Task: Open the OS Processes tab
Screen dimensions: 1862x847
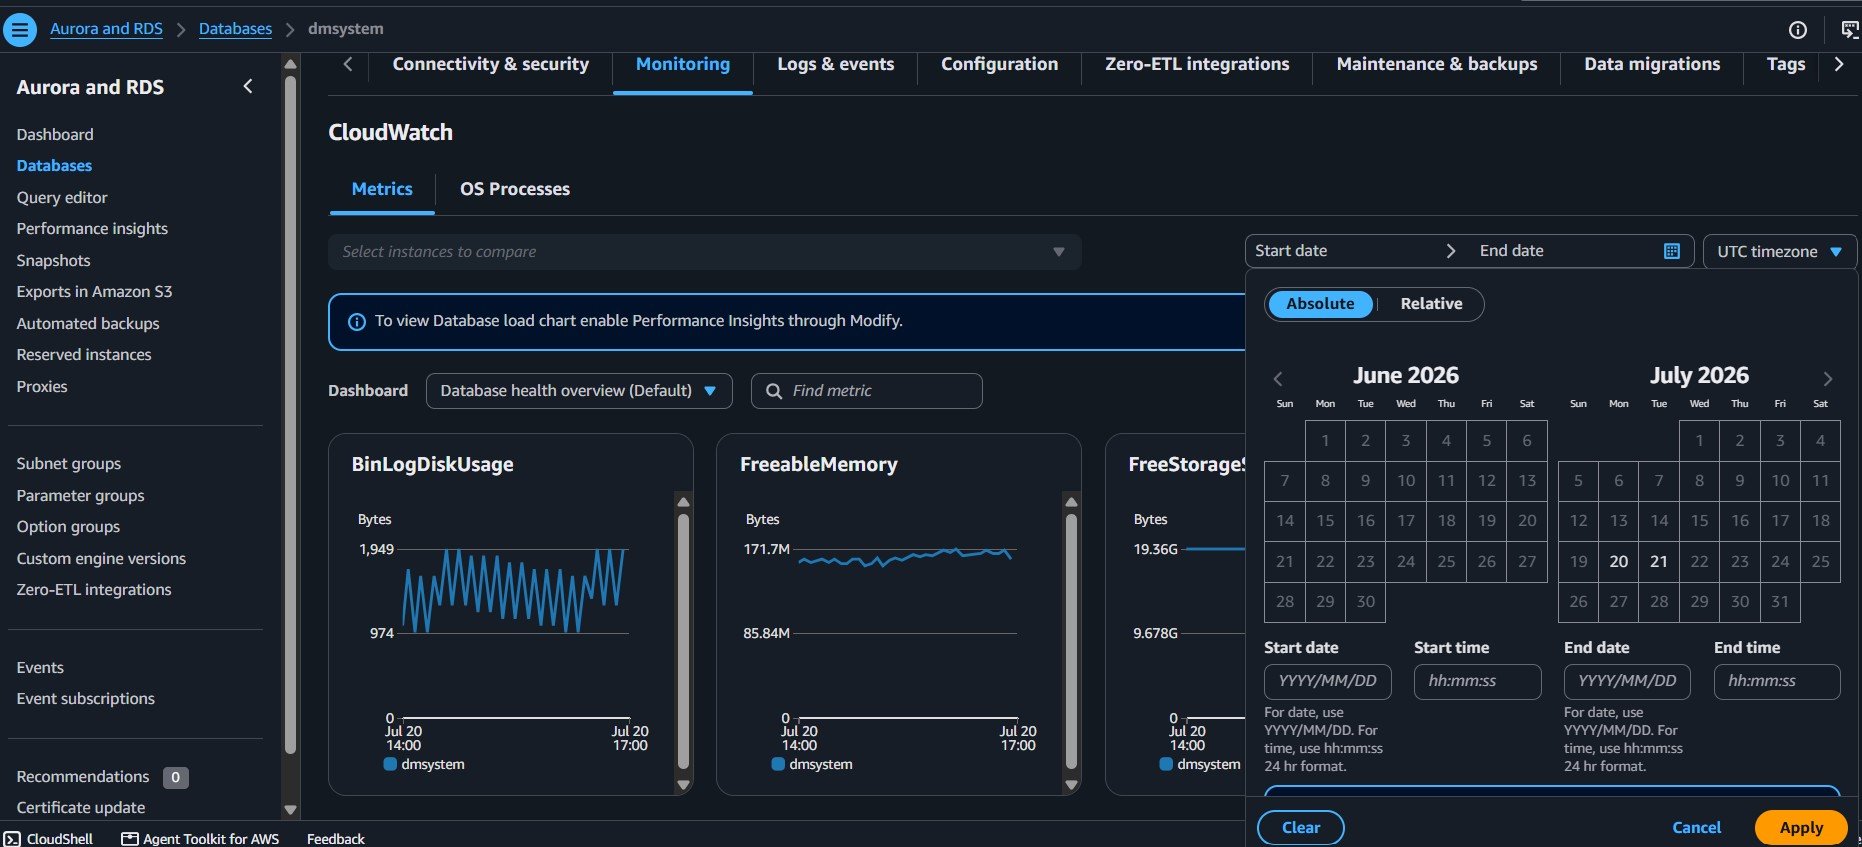Action: (x=515, y=189)
